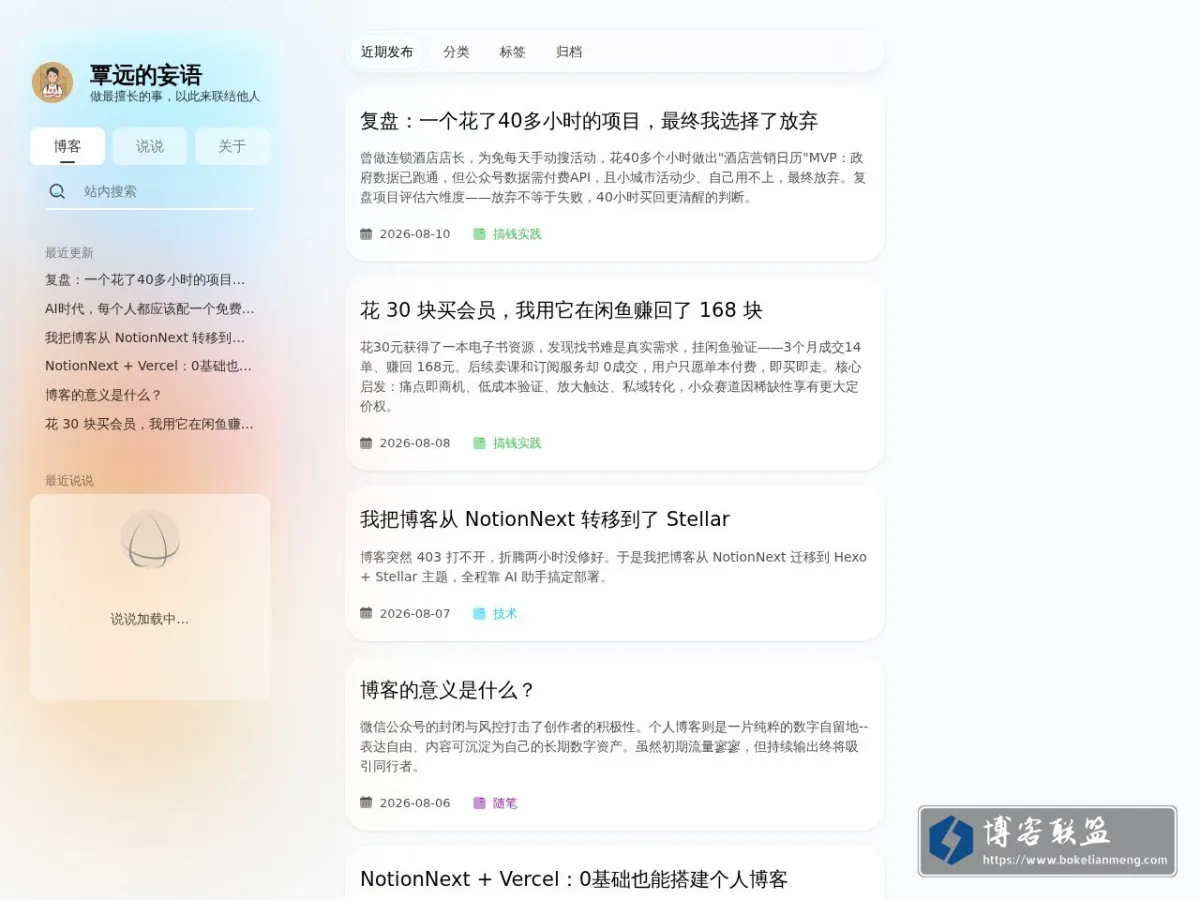The height and width of the screenshot is (900, 1200).
Task: Click the 技术 category label
Action: (x=505, y=614)
